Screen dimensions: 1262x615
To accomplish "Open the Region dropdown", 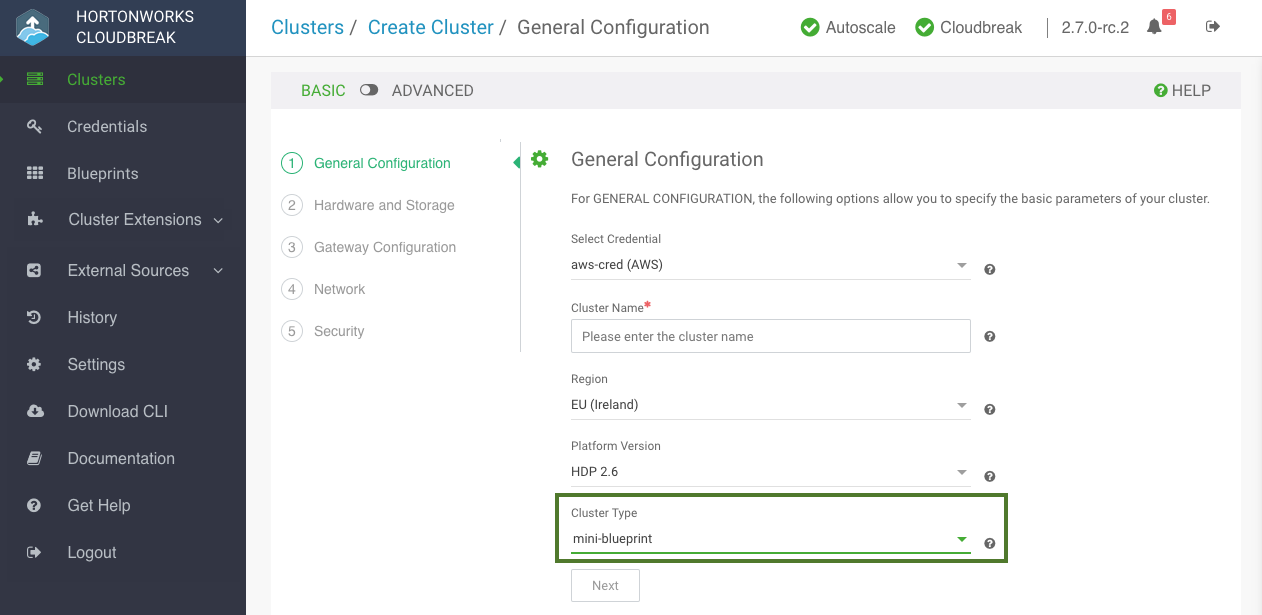I will (765, 405).
